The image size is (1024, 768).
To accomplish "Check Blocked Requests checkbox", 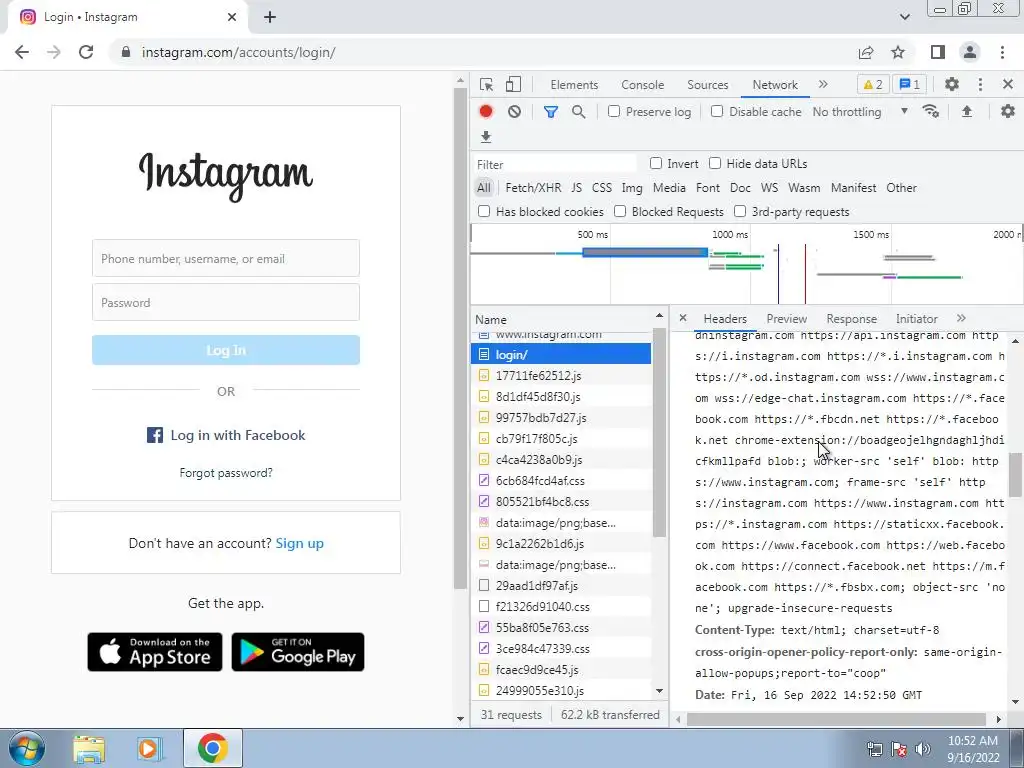I will [620, 212].
